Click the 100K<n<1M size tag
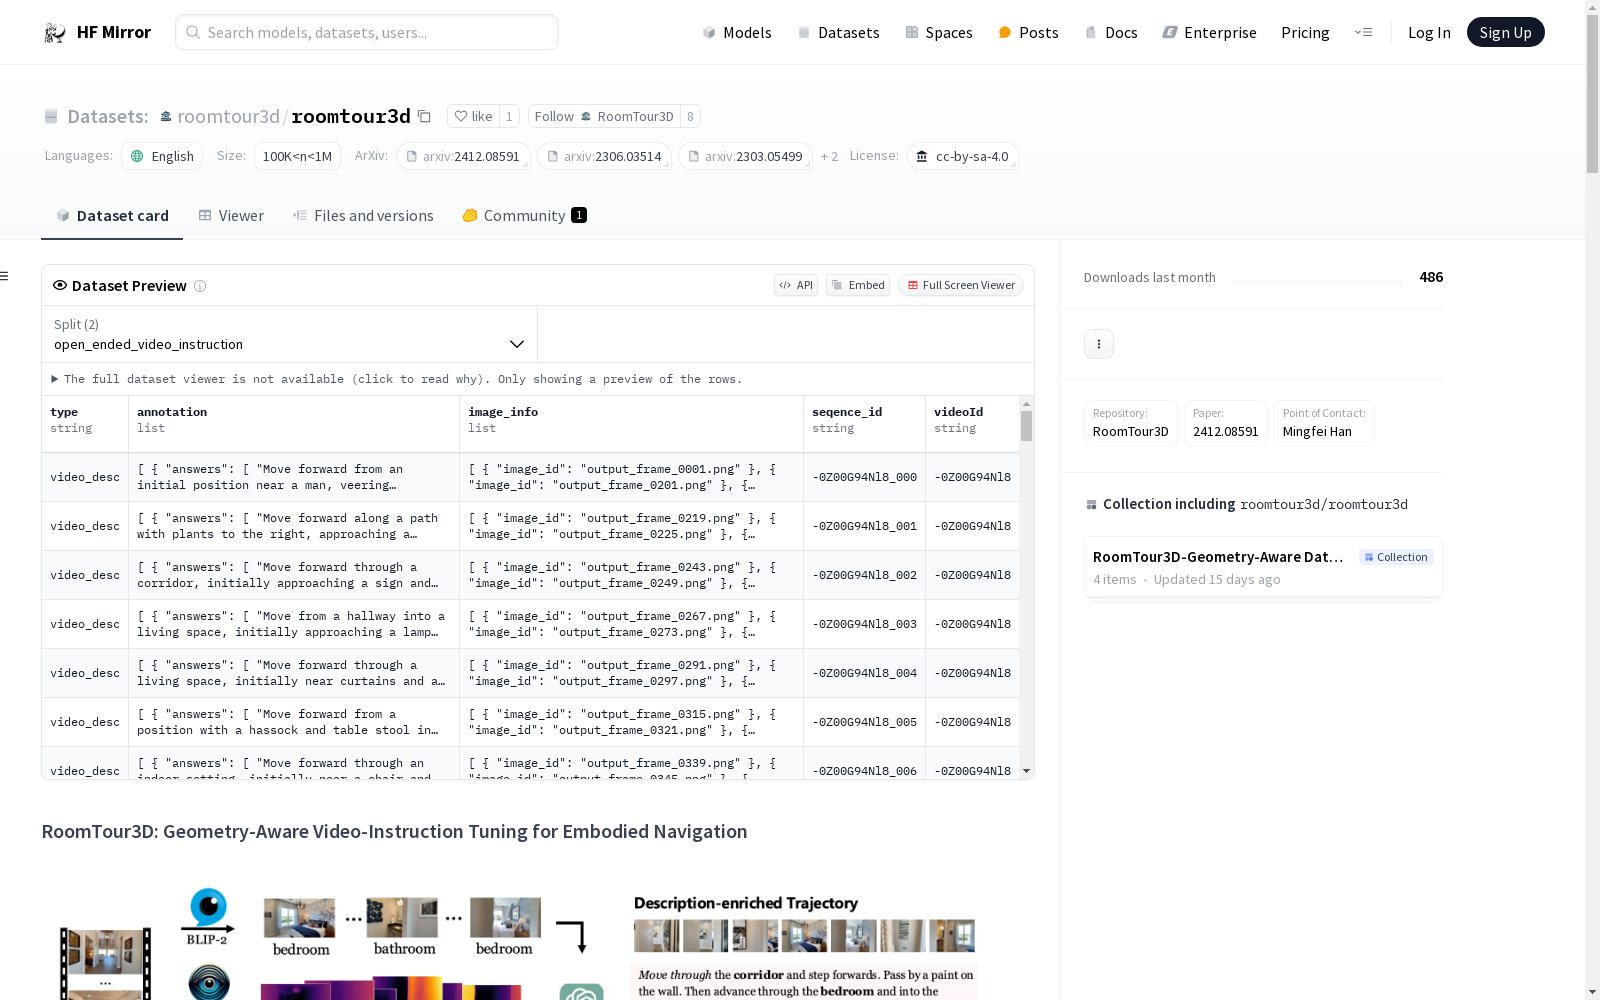 (297, 156)
